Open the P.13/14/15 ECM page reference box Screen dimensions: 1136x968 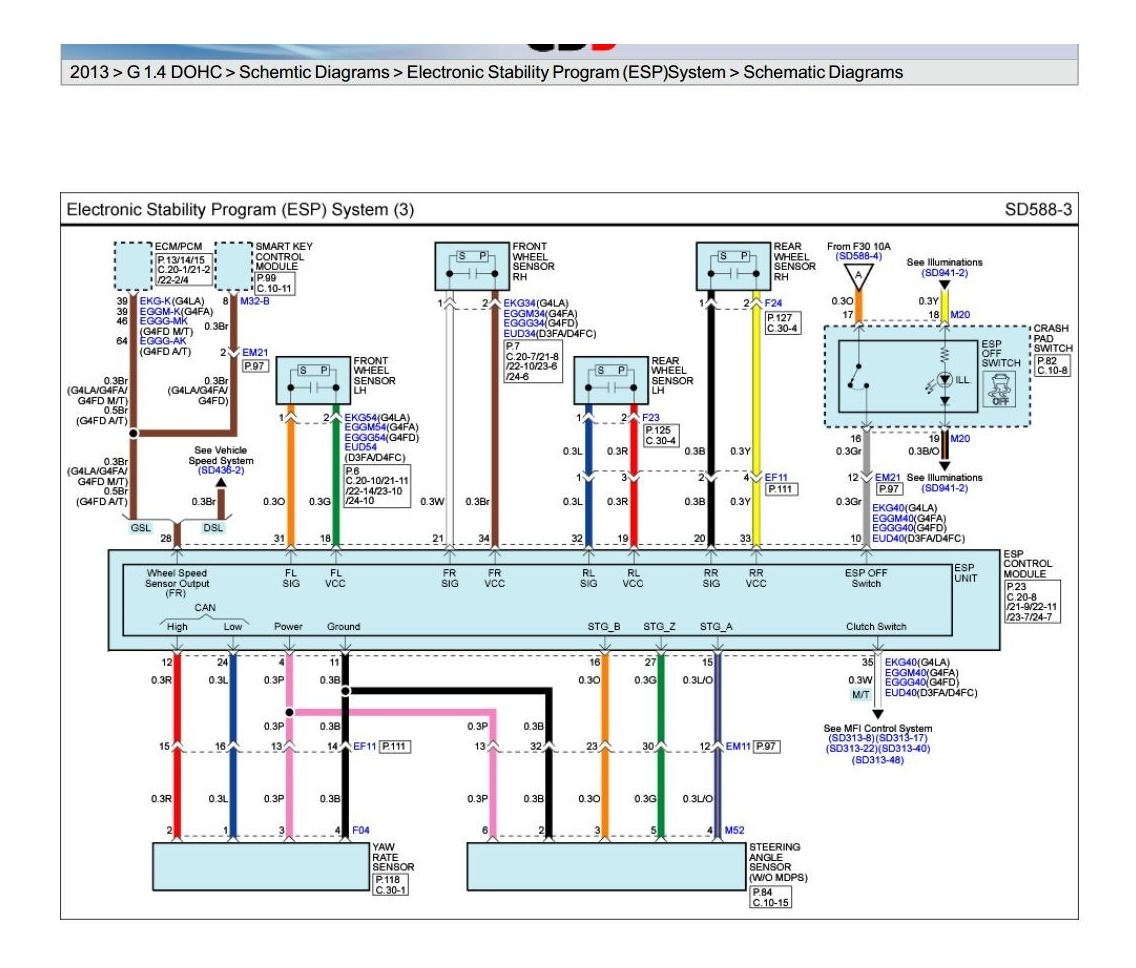185,270
